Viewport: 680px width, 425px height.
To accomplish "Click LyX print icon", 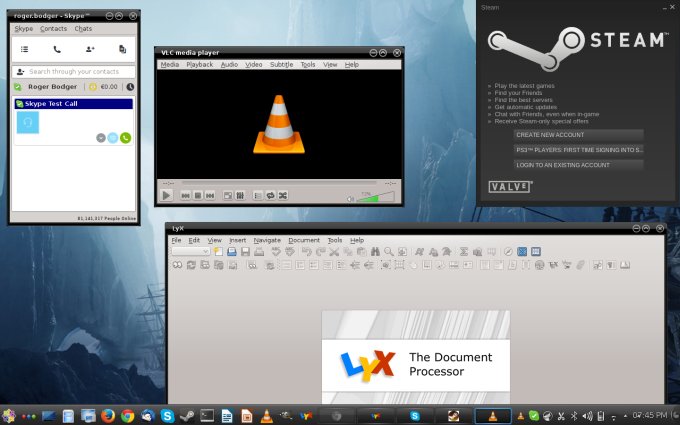I will point(259,252).
